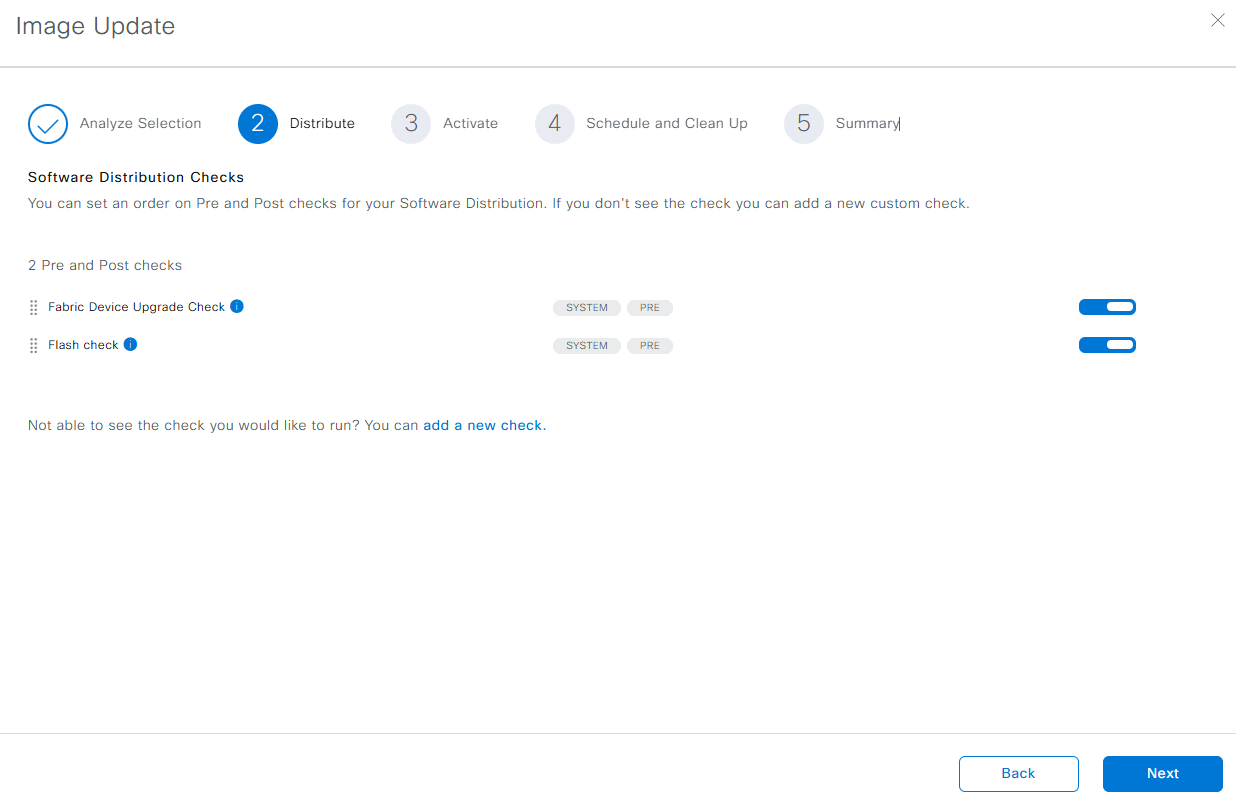Image resolution: width=1236 pixels, height=812 pixels.
Task: Click drag handle icon of Flash check
Action: coord(33,345)
